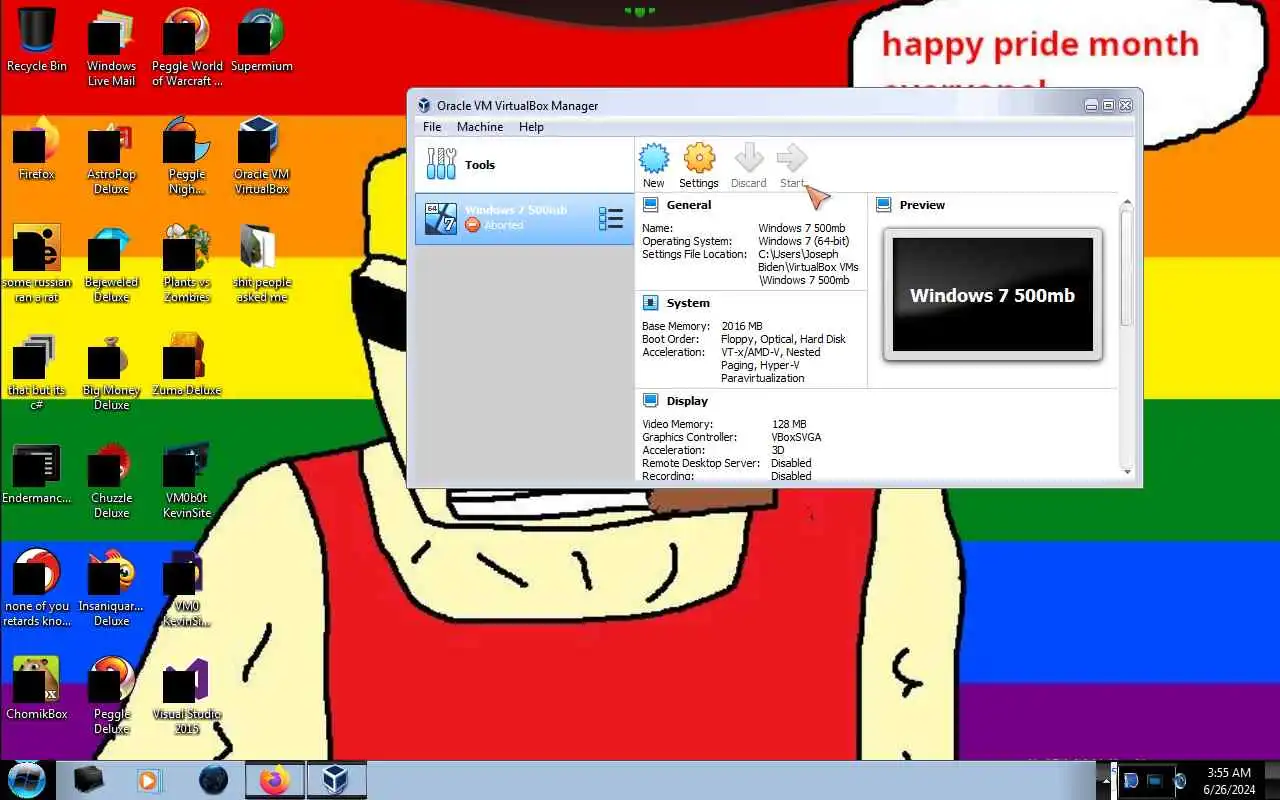Select the Plants vs Zombies desktop icon
1280x800 pixels.
pos(187,264)
